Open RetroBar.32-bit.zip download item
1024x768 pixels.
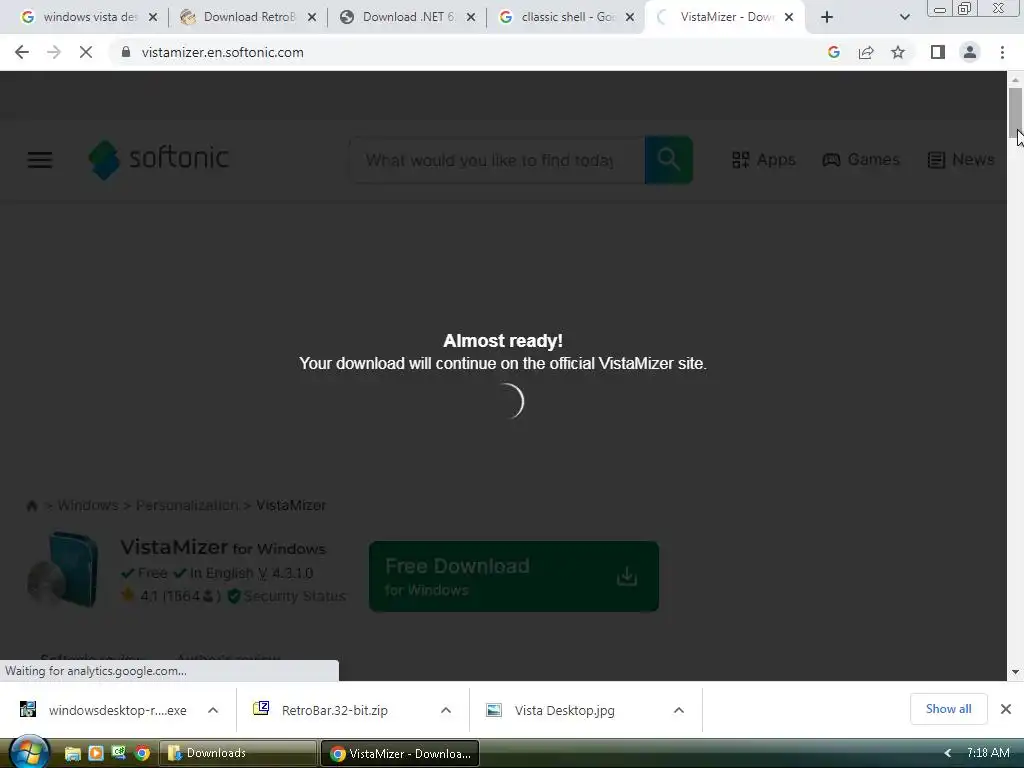pos(323,710)
